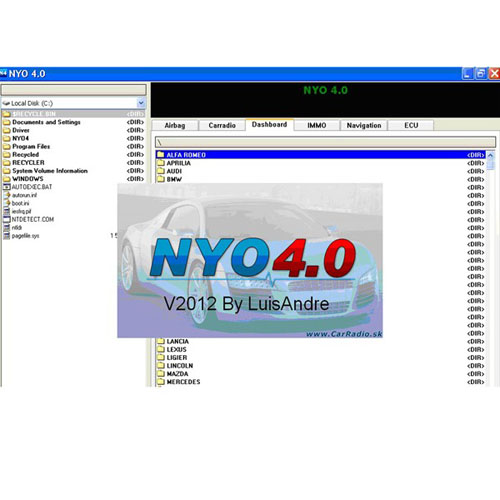Click the ALFA ROMEO folder icon
The height and width of the screenshot is (500, 500).
161,155
